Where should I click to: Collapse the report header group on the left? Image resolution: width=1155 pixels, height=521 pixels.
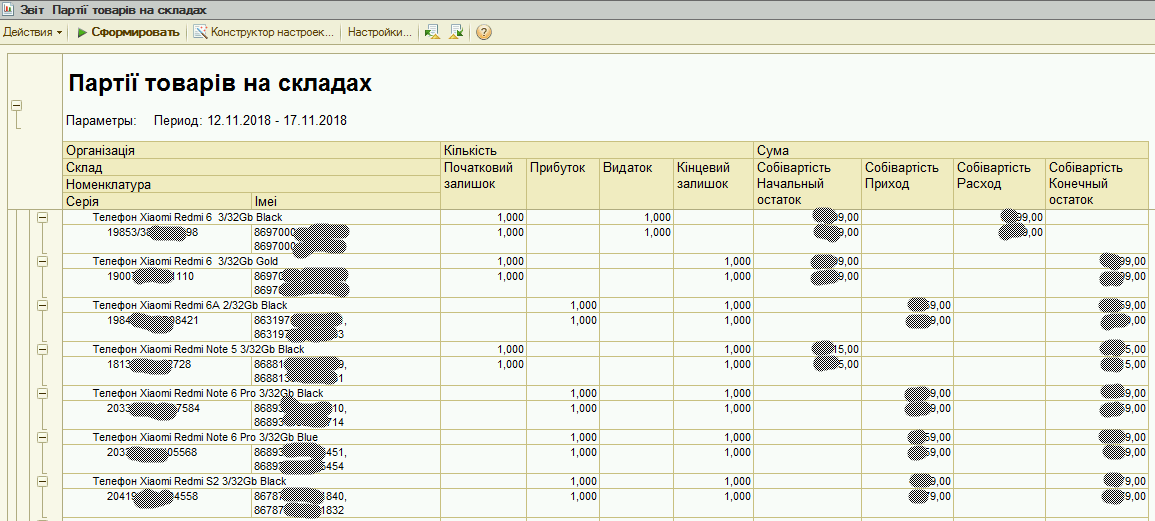point(16,106)
